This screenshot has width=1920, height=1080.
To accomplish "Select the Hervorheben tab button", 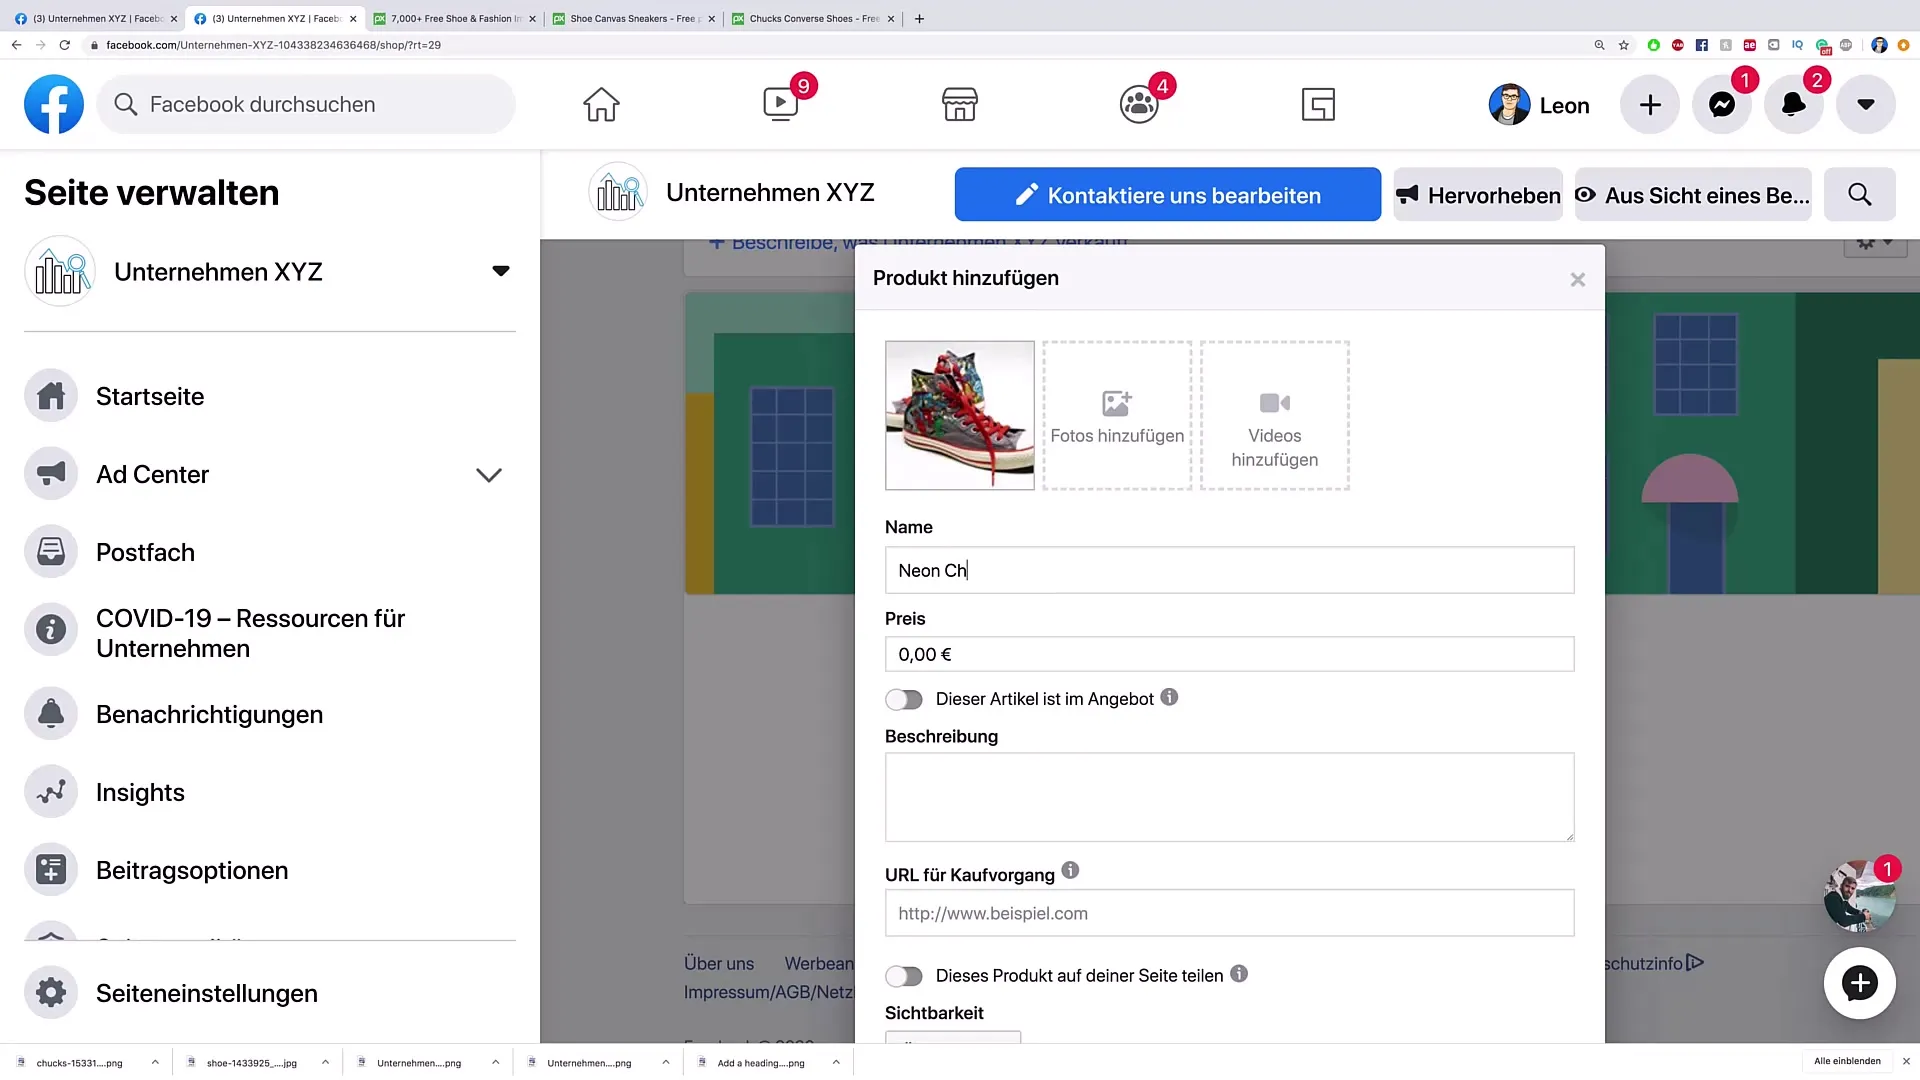I will [x=1478, y=195].
